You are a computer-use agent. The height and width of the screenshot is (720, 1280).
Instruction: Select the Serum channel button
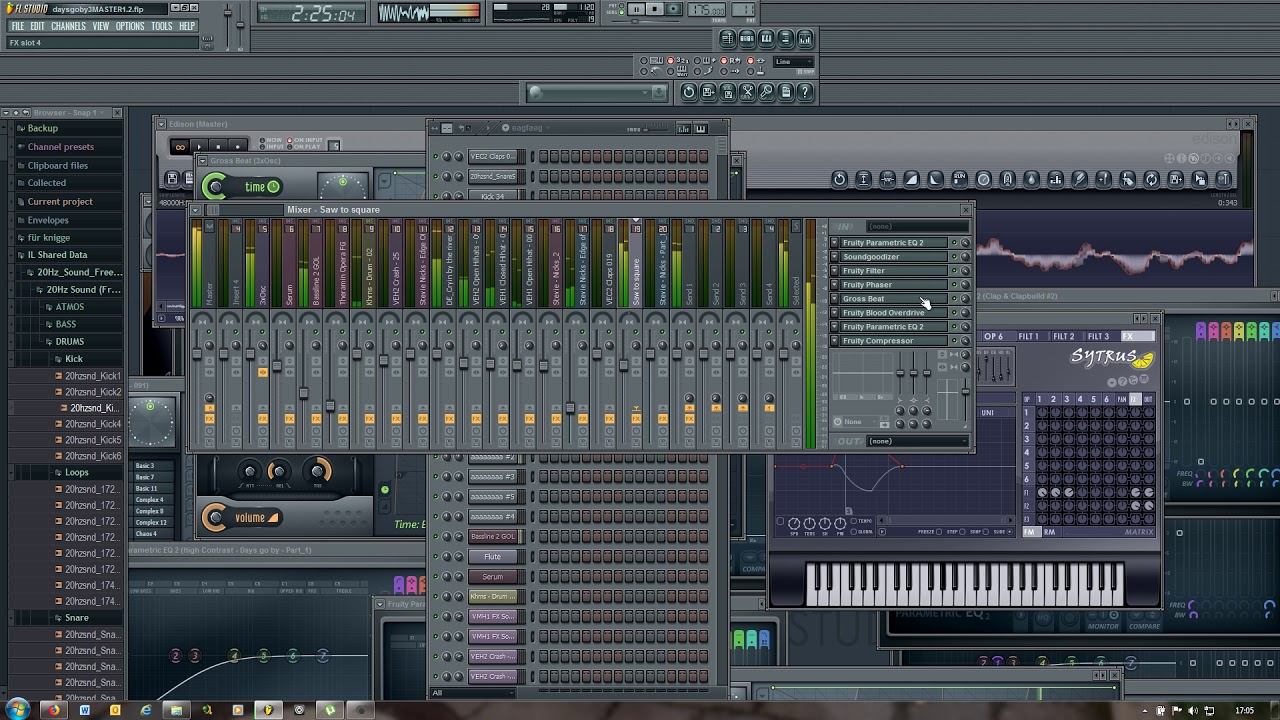tap(492, 577)
